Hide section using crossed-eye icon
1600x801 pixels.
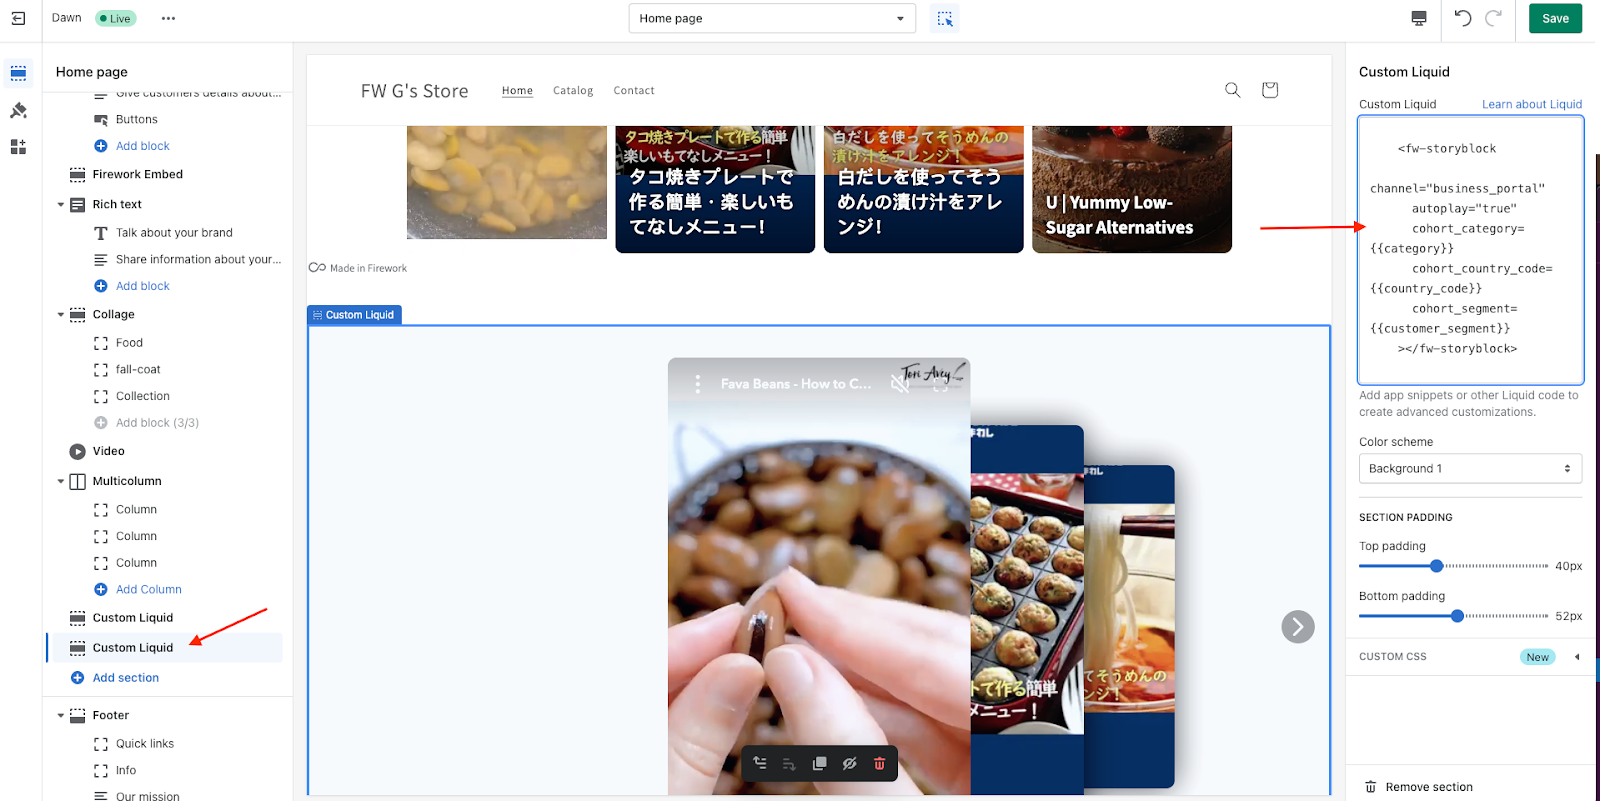pyautogui.click(x=850, y=763)
